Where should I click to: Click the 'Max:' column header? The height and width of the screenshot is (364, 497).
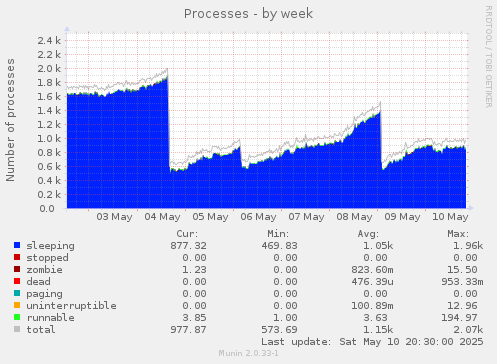[459, 234]
